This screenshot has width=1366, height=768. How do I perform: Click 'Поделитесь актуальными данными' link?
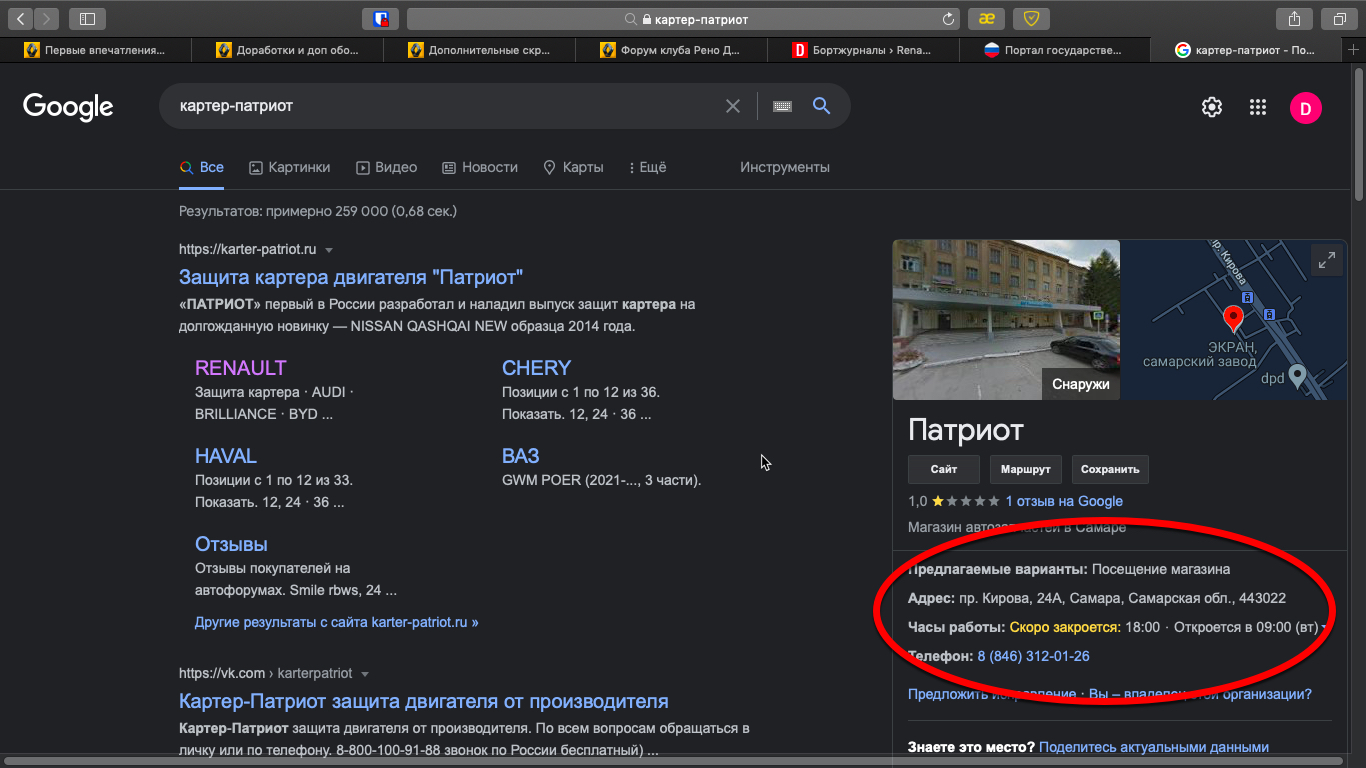(x=1154, y=747)
